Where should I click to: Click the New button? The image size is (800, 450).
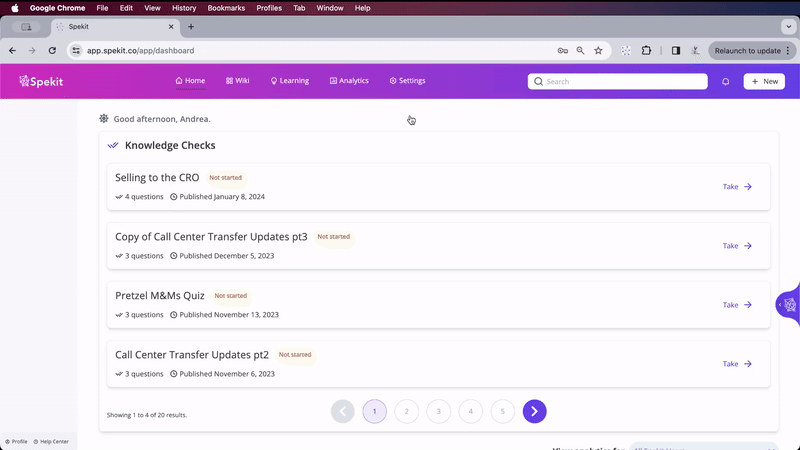pos(764,81)
